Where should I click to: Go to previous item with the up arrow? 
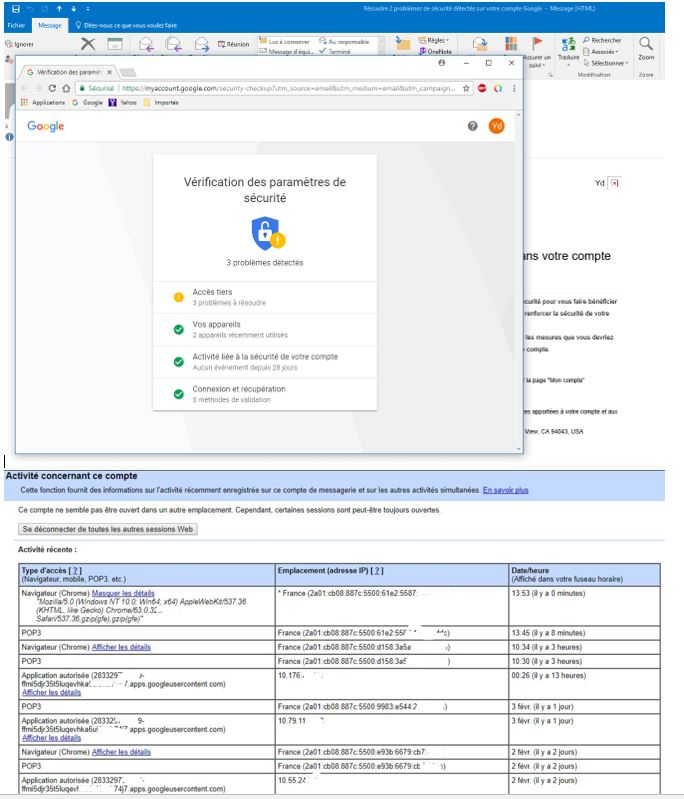coord(59,9)
